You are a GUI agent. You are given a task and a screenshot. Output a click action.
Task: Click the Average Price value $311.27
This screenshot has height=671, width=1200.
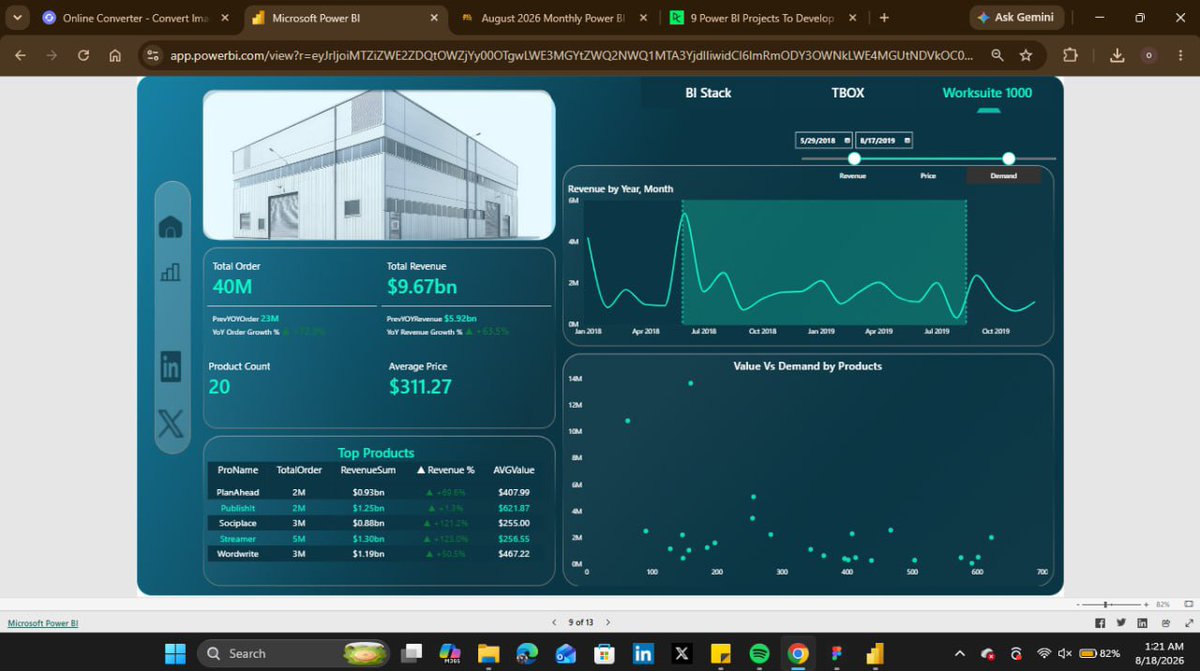click(420, 387)
